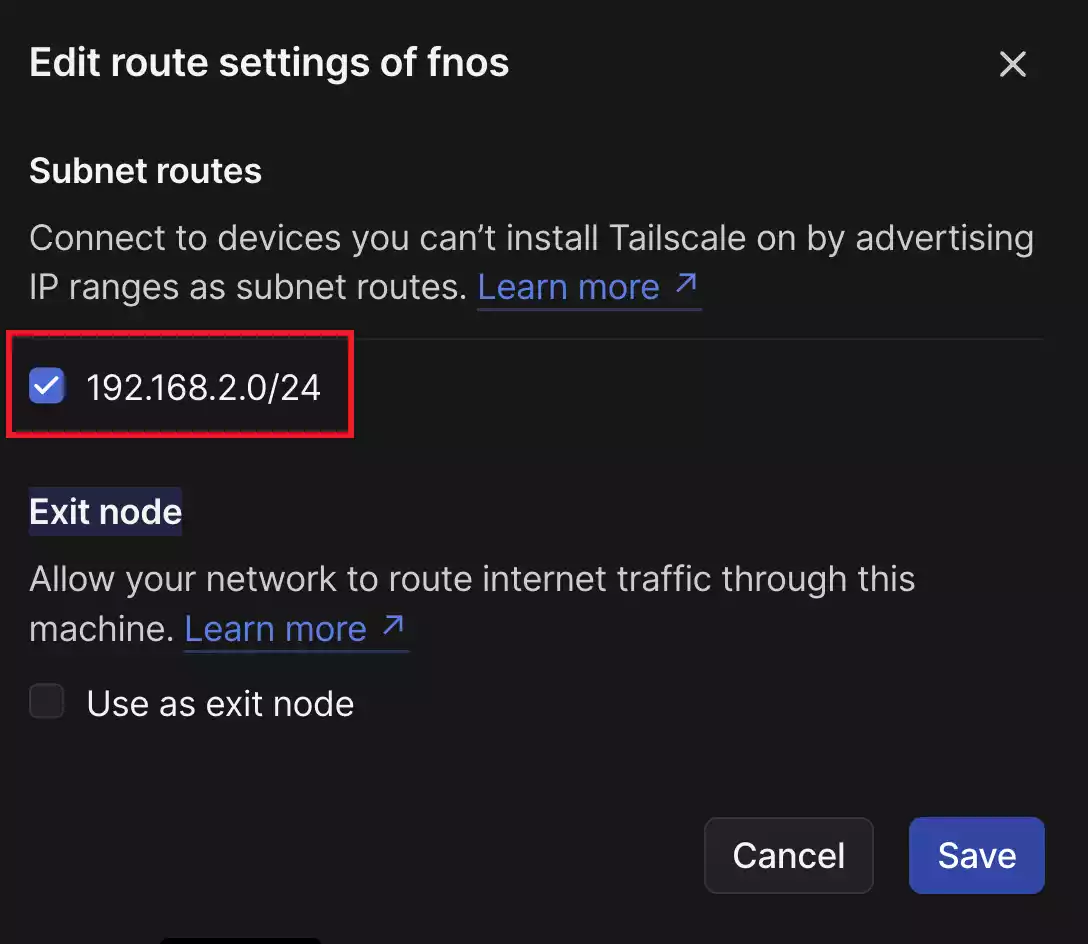Click the Exit node section heading
This screenshot has width=1088, height=944.
coord(106,512)
